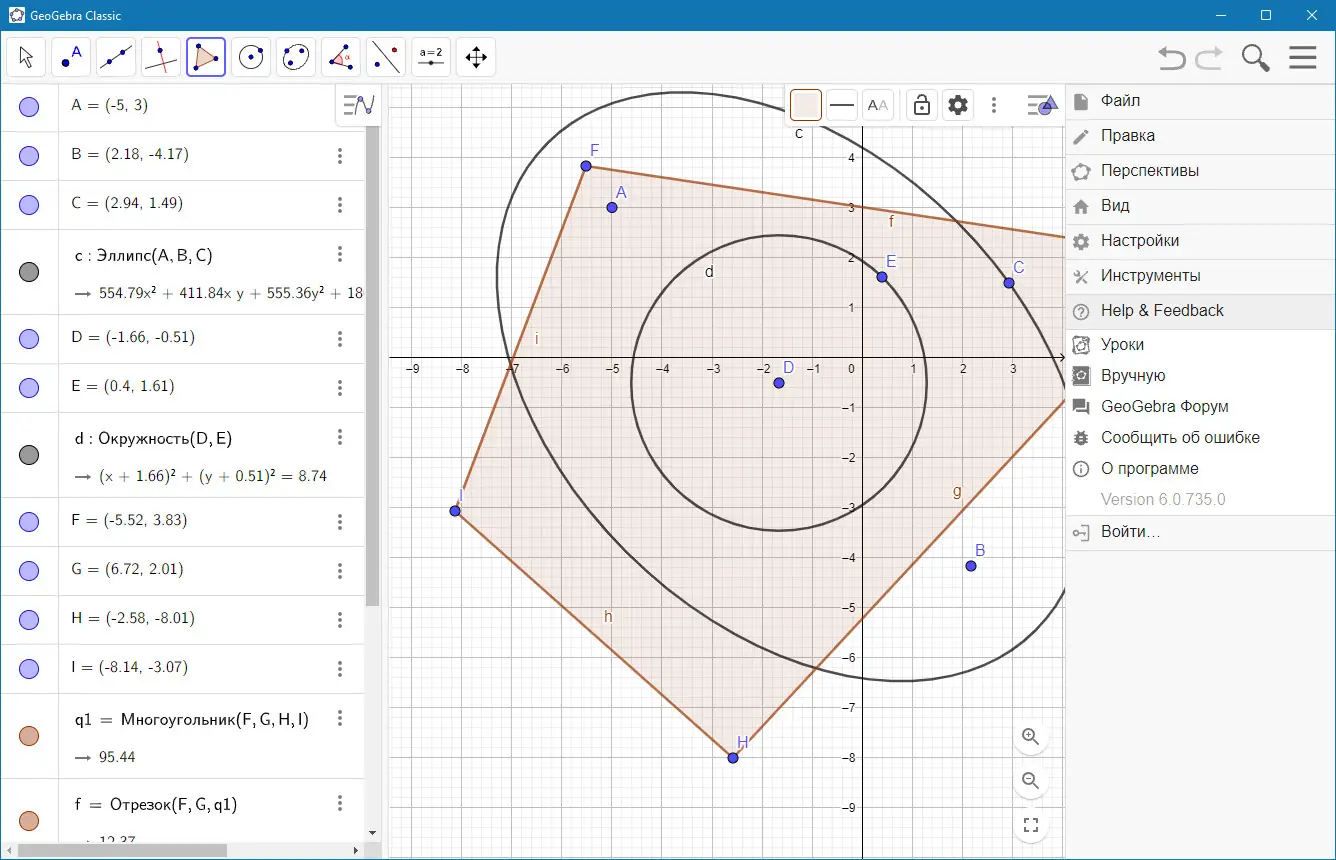Select the Point tool
Image resolution: width=1336 pixels, height=860 pixels.
(71, 58)
